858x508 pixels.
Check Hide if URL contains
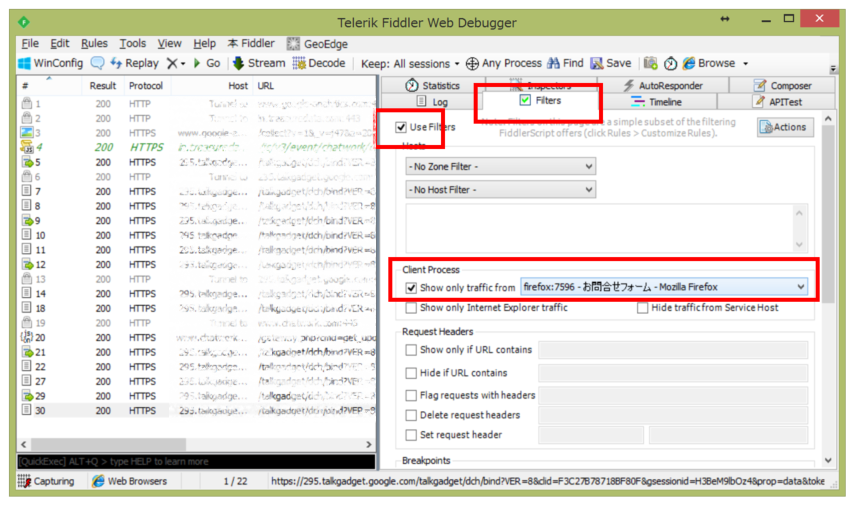click(411, 373)
